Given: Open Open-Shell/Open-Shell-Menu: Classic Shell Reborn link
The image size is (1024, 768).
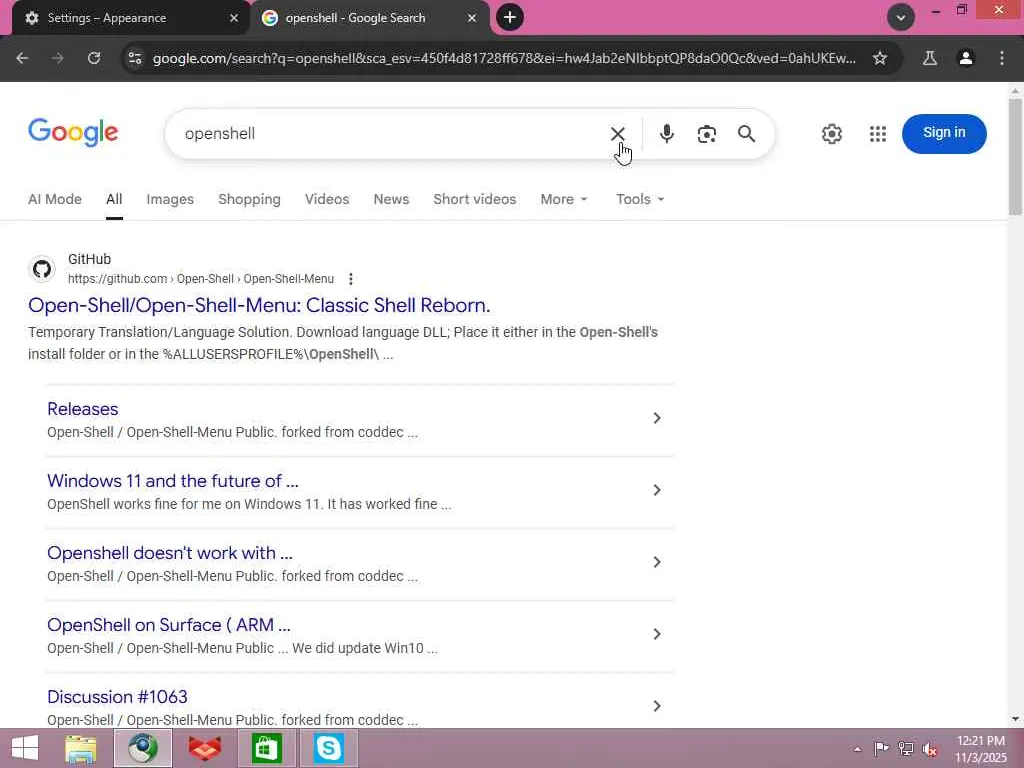Looking at the screenshot, I should click(x=259, y=305).
